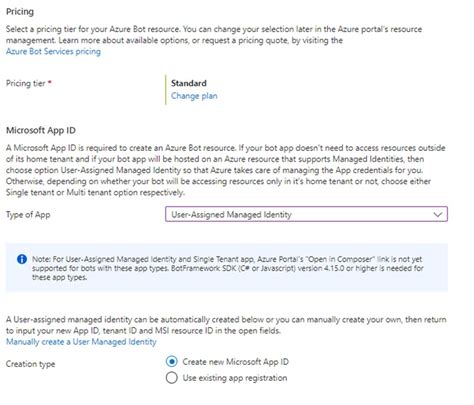Click the blue info icon in the note
The image size is (474, 405).
pos(22,259)
